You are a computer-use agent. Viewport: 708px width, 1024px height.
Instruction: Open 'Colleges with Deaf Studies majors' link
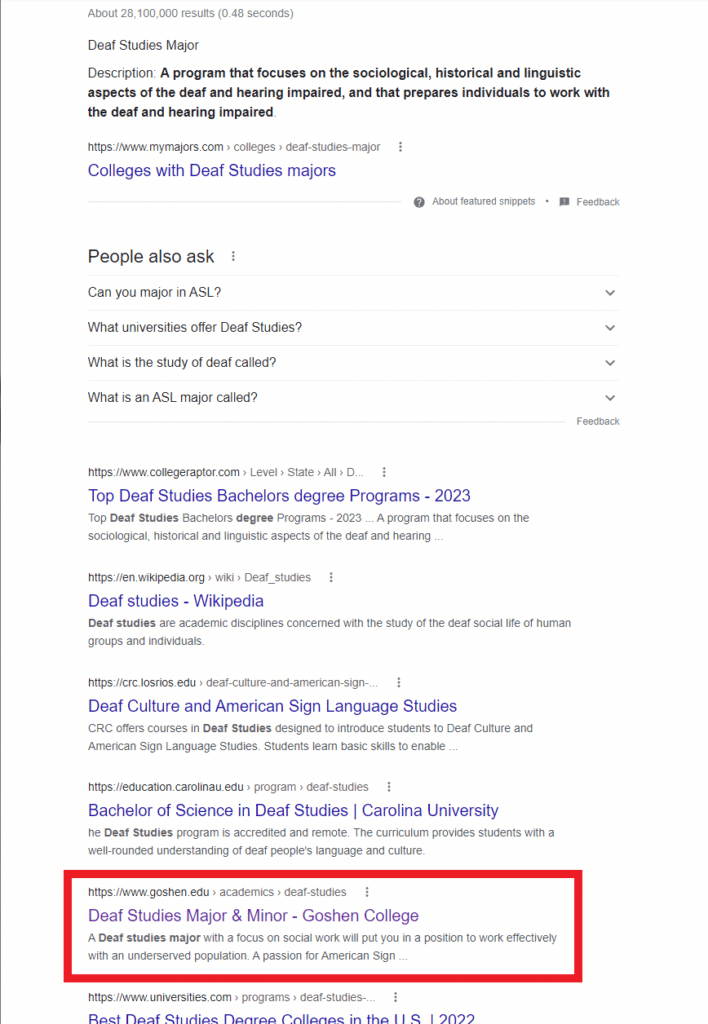pyautogui.click(x=212, y=170)
